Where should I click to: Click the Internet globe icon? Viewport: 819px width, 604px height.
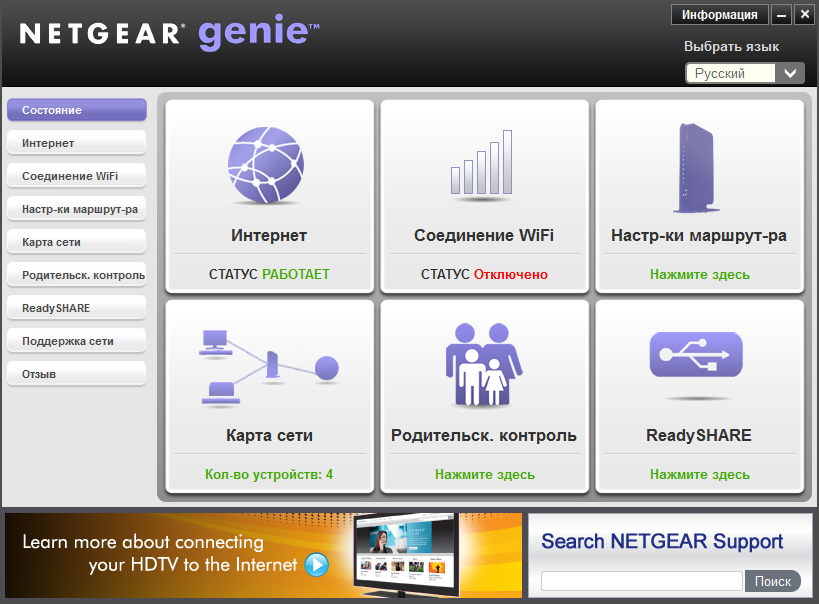(x=266, y=165)
